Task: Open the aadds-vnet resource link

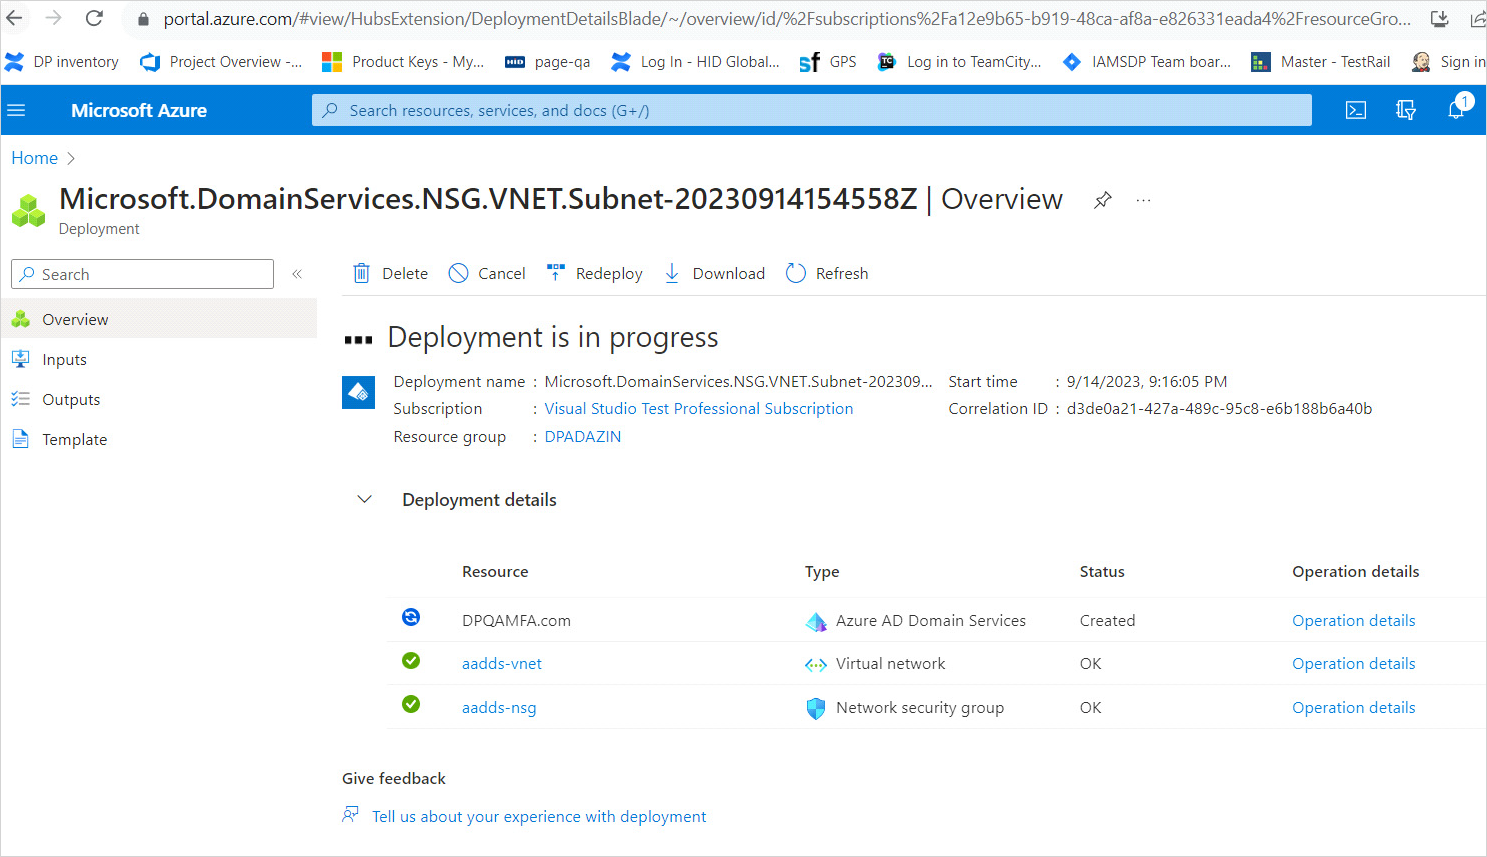Action: point(502,664)
